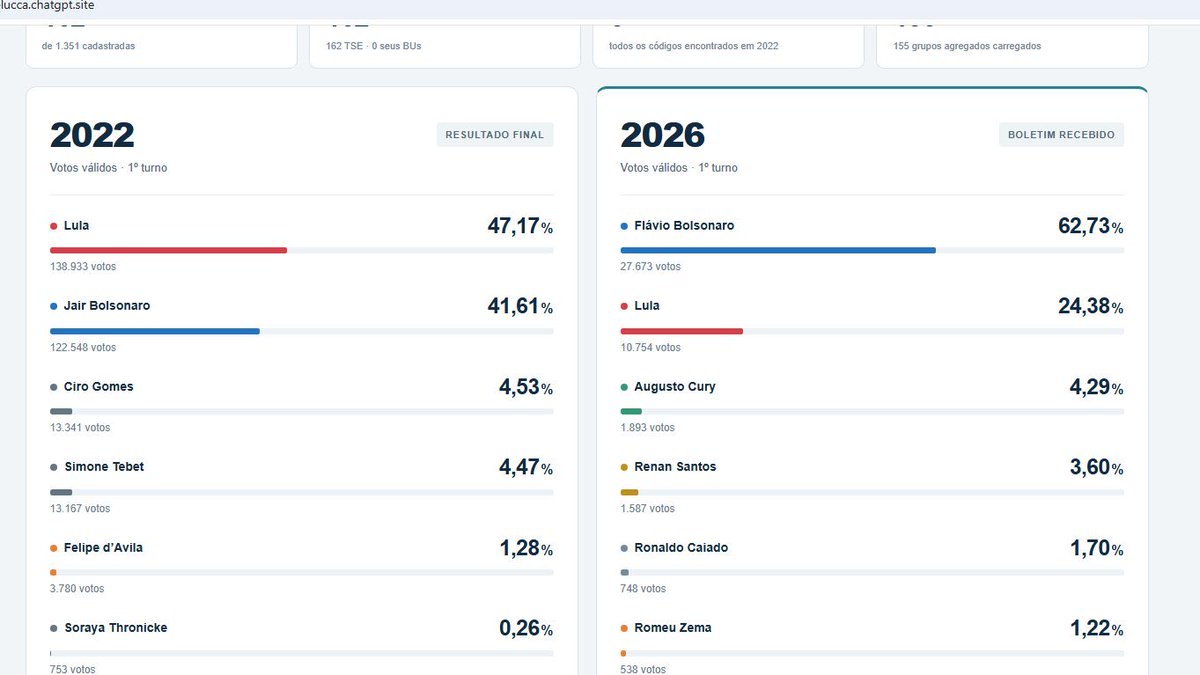
Task: Click the 3.780 votos count
Action: coord(77,589)
